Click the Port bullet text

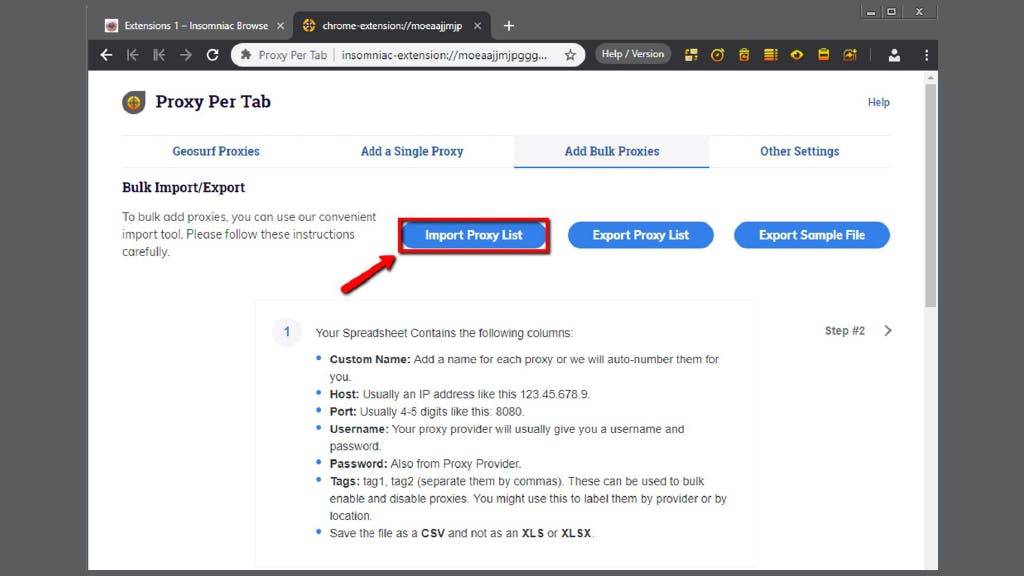pyautogui.click(x=426, y=412)
